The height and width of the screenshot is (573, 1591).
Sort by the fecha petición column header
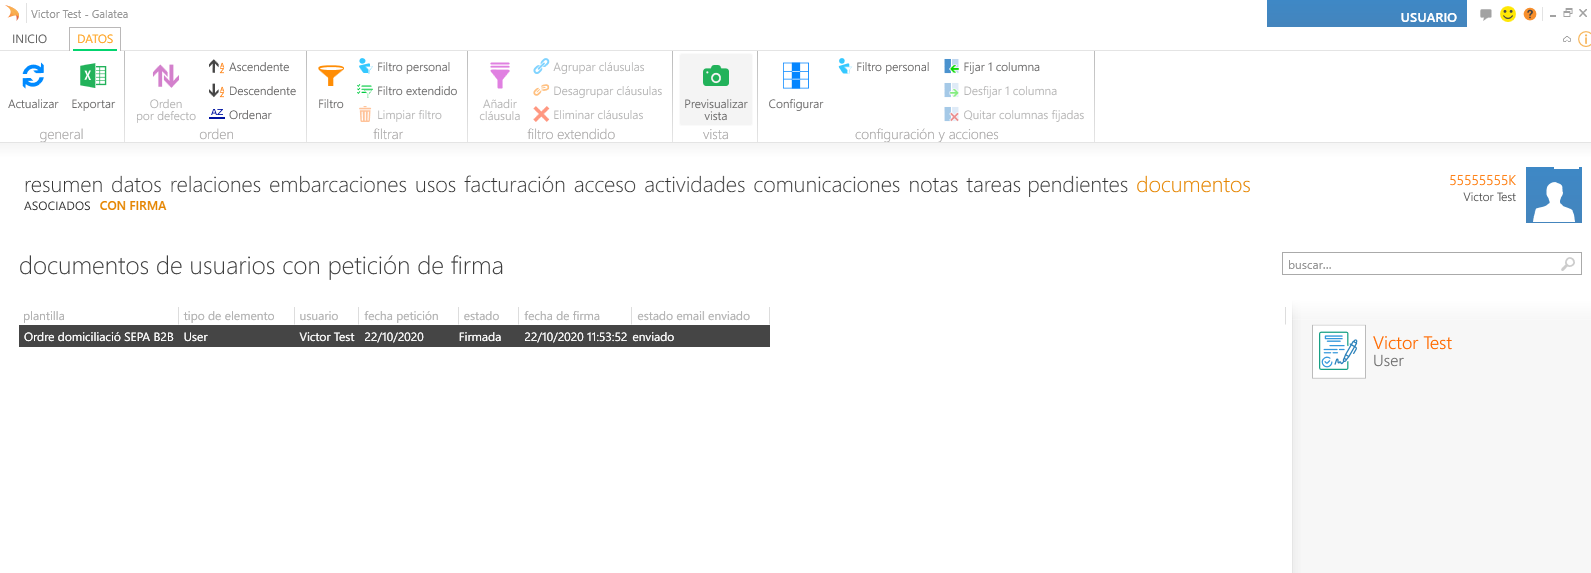click(401, 316)
